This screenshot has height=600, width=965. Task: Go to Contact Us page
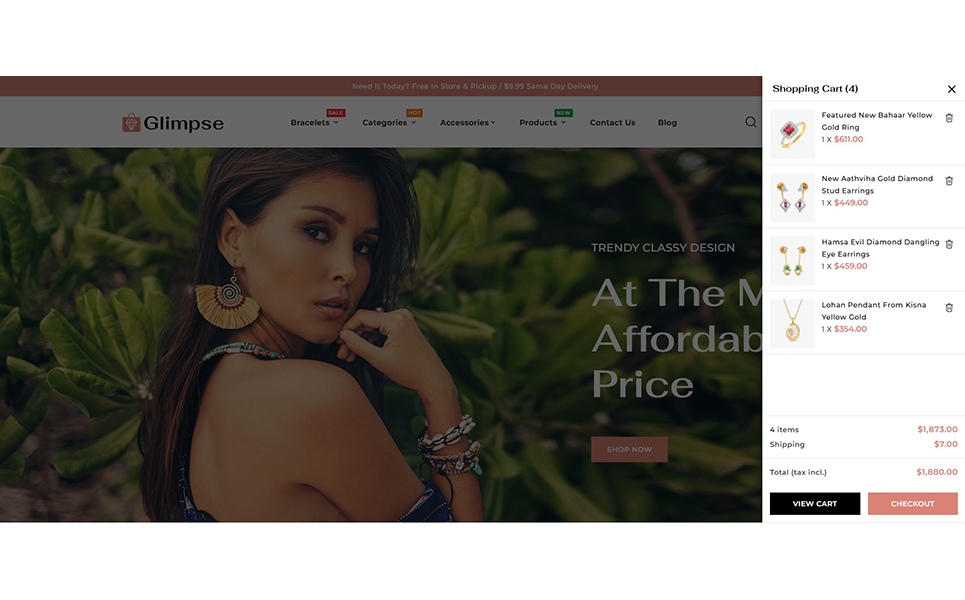point(612,122)
